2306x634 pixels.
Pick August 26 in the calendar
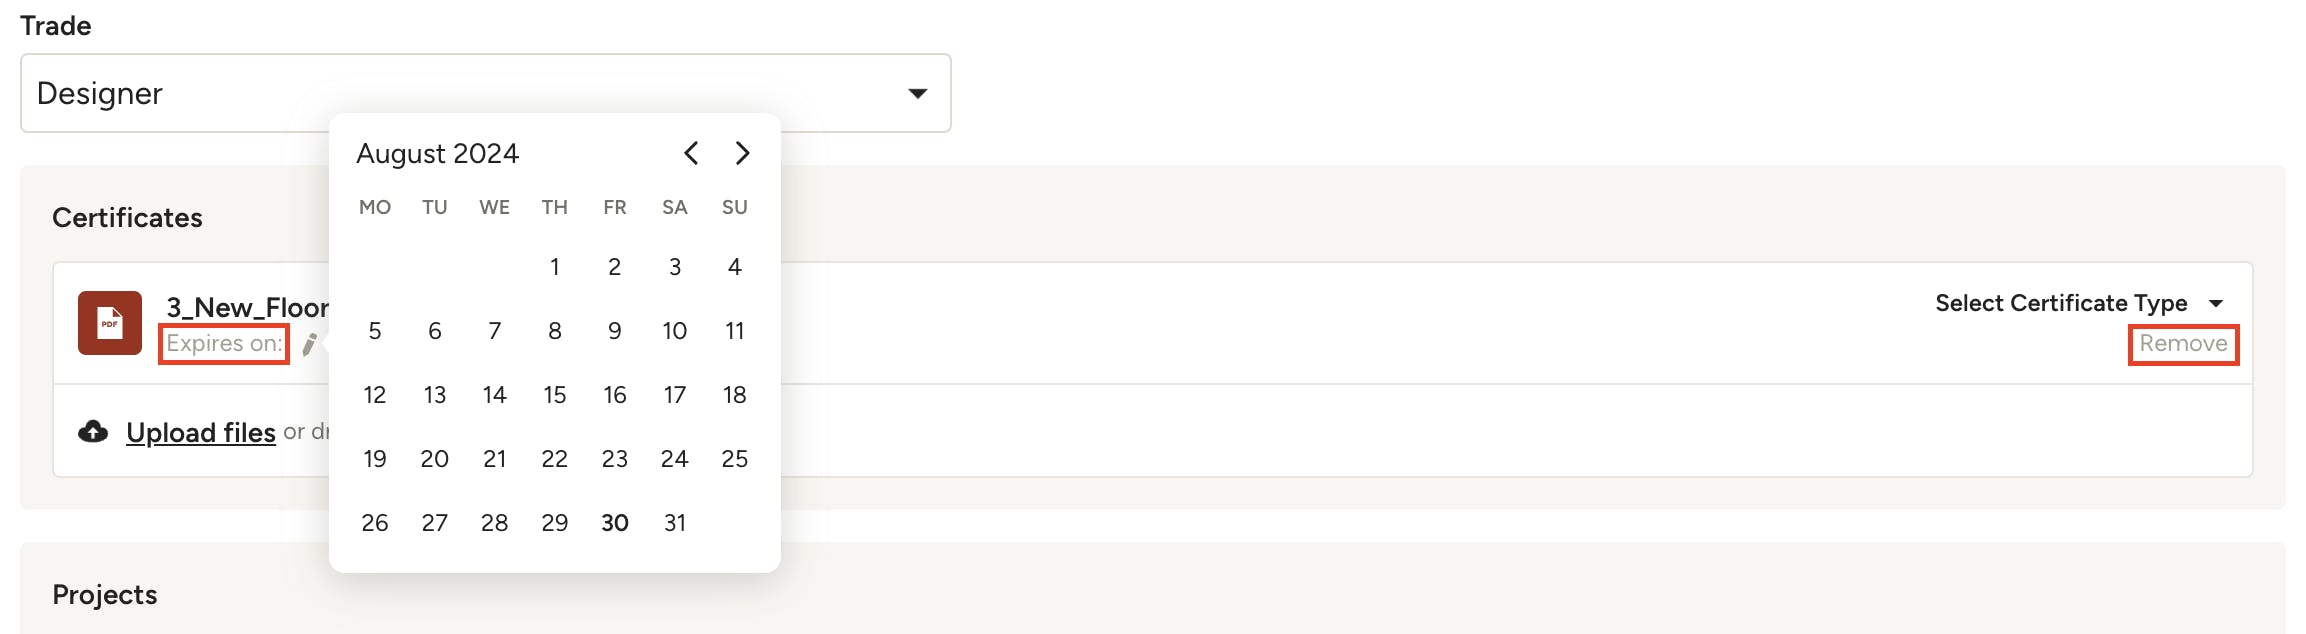point(375,523)
